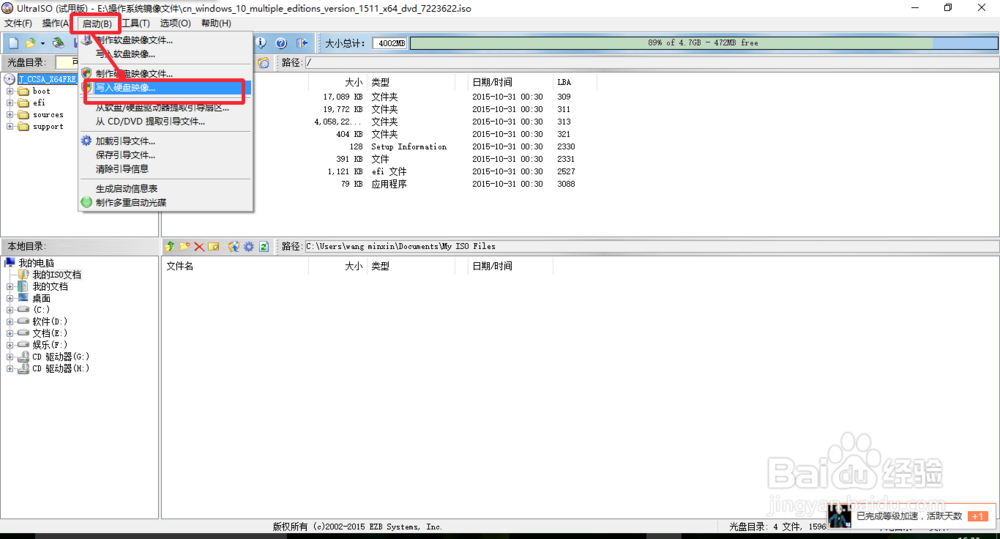This screenshot has height=539, width=1000.
Task: Expand 我的文档 in local tree
Action: pyautogui.click(x=10, y=286)
